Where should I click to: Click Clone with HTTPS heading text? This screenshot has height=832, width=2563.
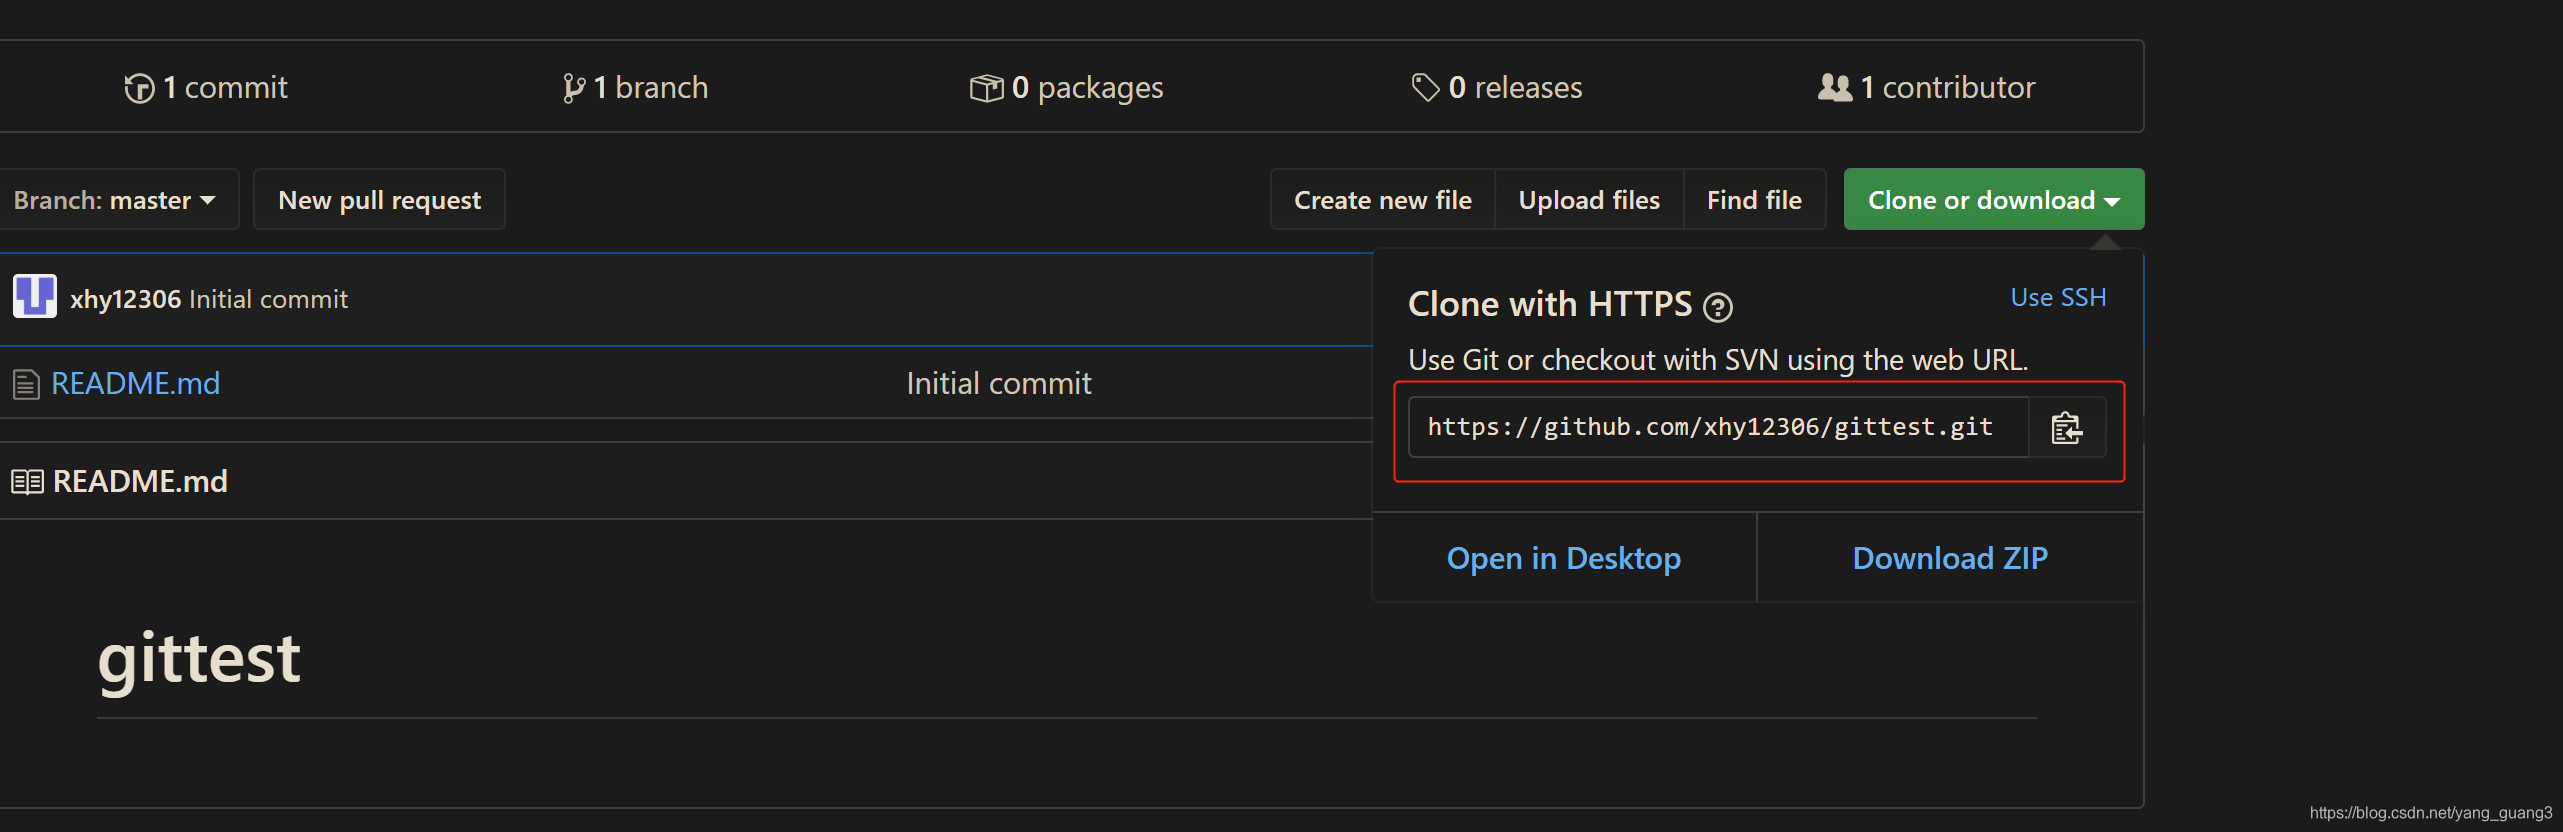click(1549, 304)
